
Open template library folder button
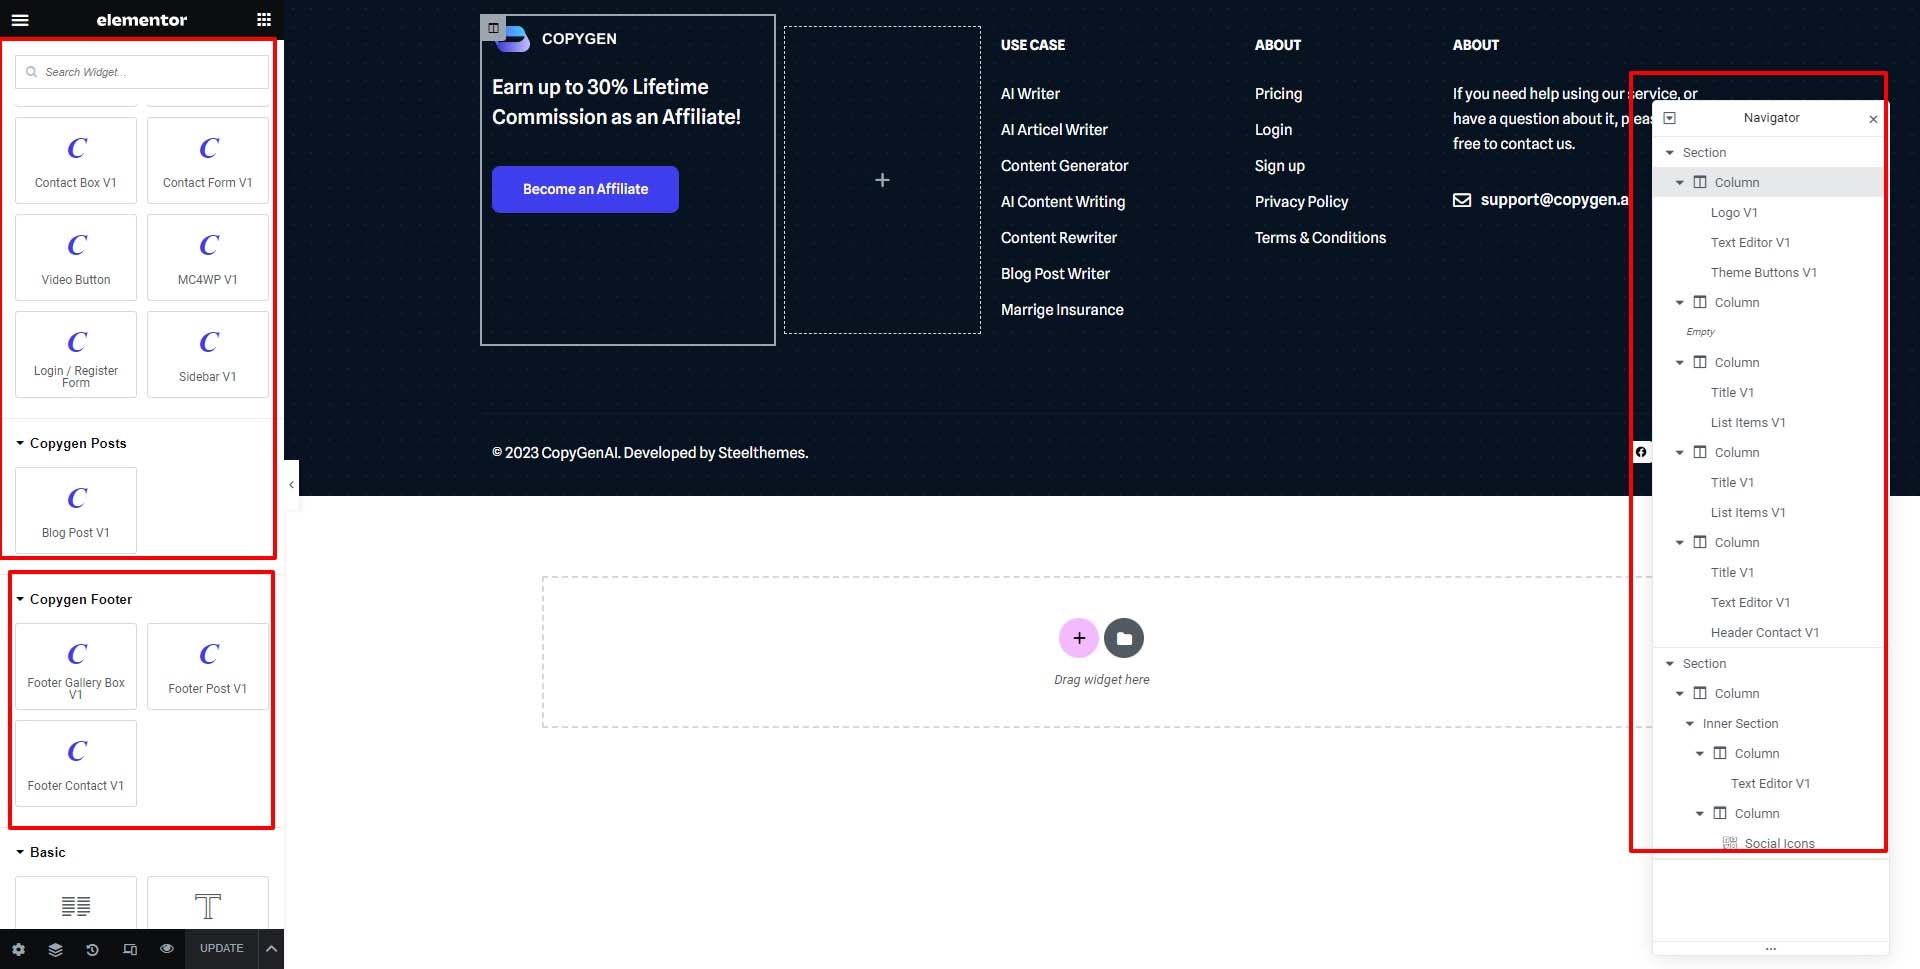click(1124, 638)
